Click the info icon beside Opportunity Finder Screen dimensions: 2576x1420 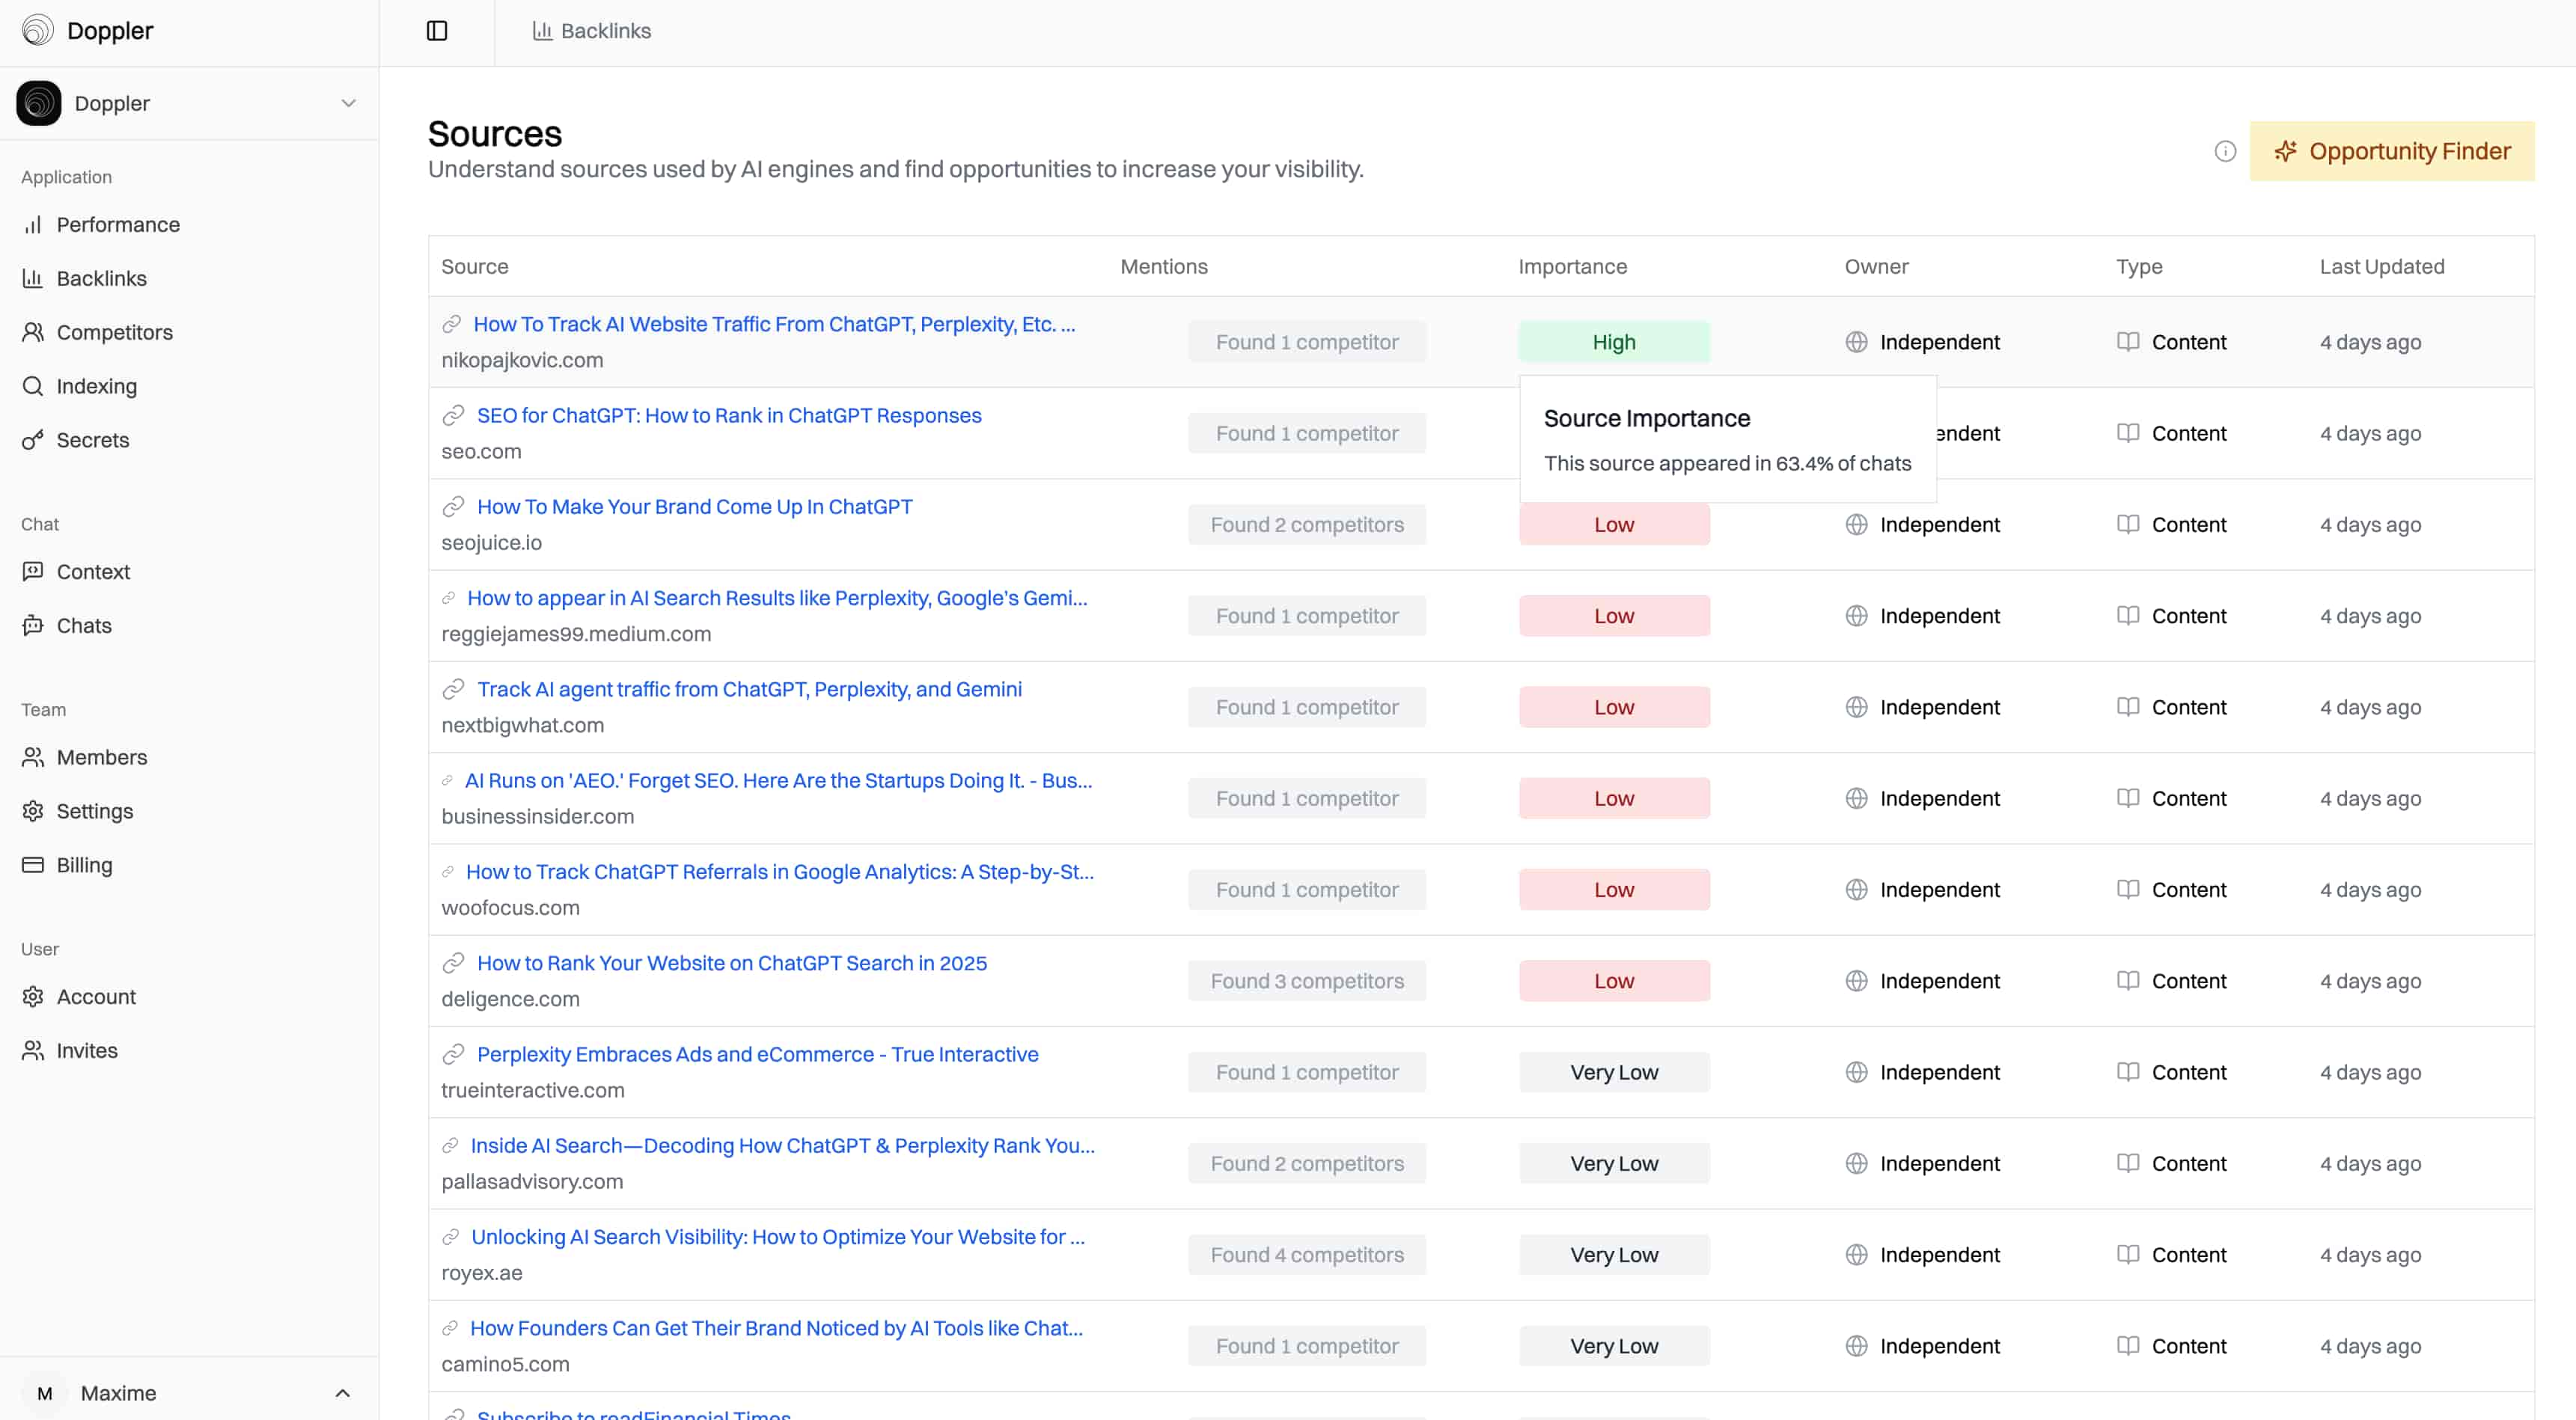[x=2224, y=151]
